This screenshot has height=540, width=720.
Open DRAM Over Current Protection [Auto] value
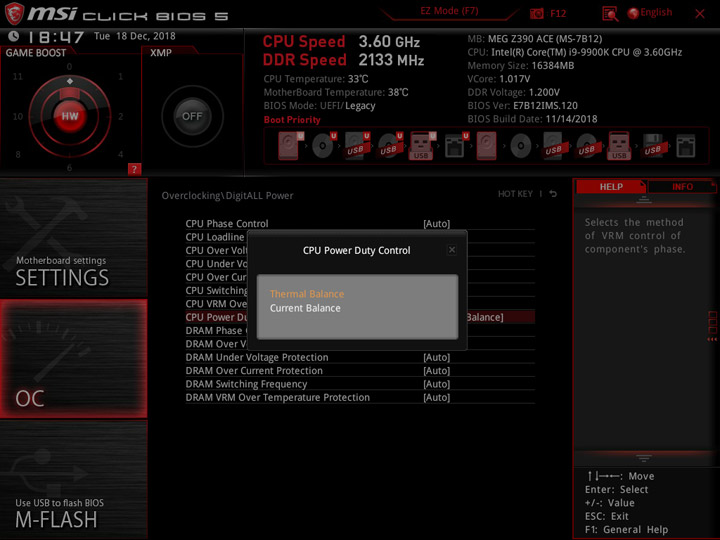(436, 371)
